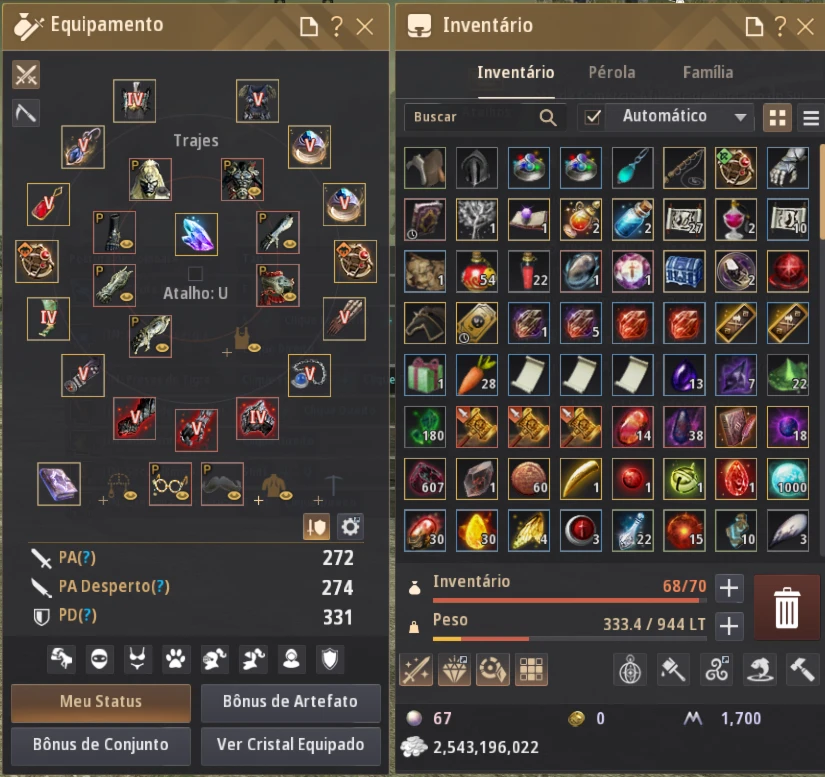Click the Bônus de Artefato button
Image resolution: width=825 pixels, height=777 pixels.
[x=290, y=702]
